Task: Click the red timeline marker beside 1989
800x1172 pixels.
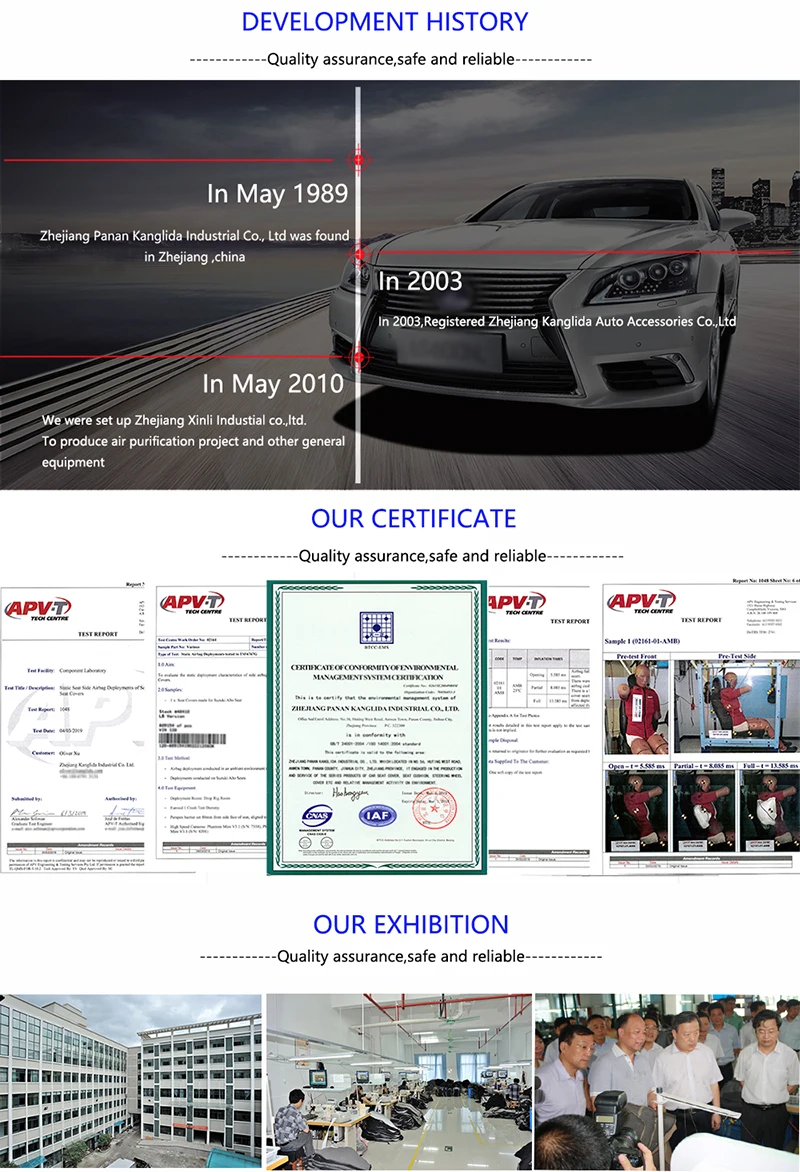Action: (x=358, y=159)
